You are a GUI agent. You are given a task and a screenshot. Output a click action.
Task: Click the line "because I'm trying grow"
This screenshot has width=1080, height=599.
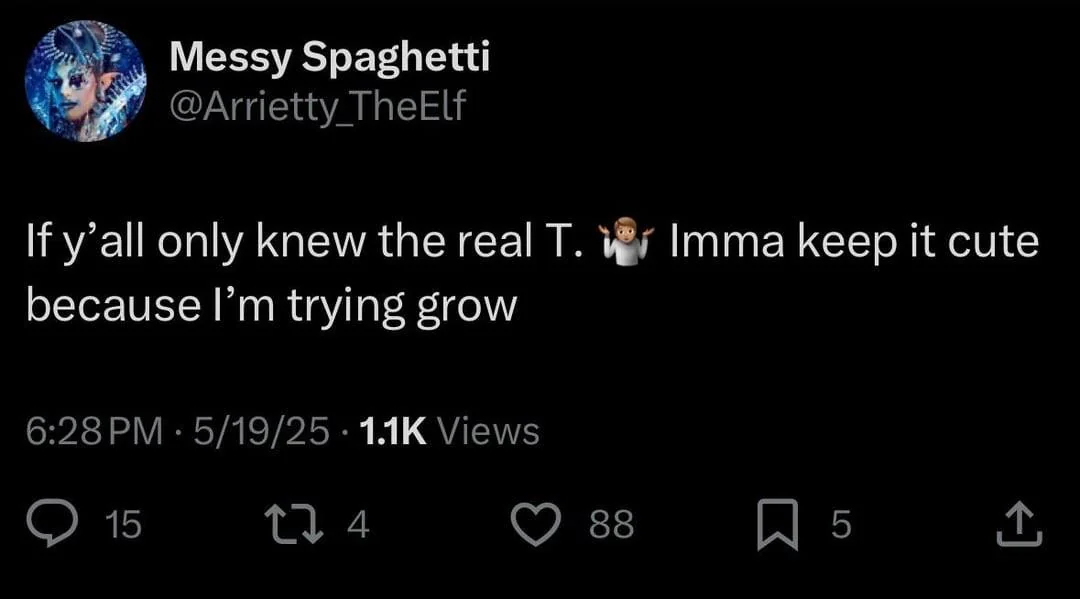(271, 304)
